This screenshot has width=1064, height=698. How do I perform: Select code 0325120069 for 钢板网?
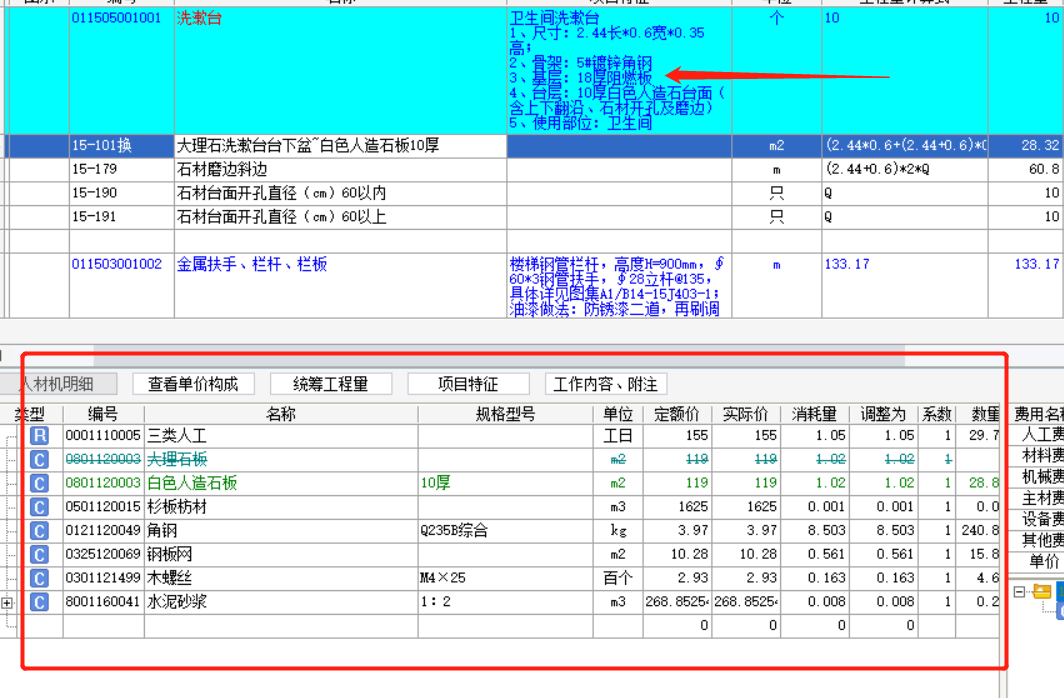pos(103,554)
